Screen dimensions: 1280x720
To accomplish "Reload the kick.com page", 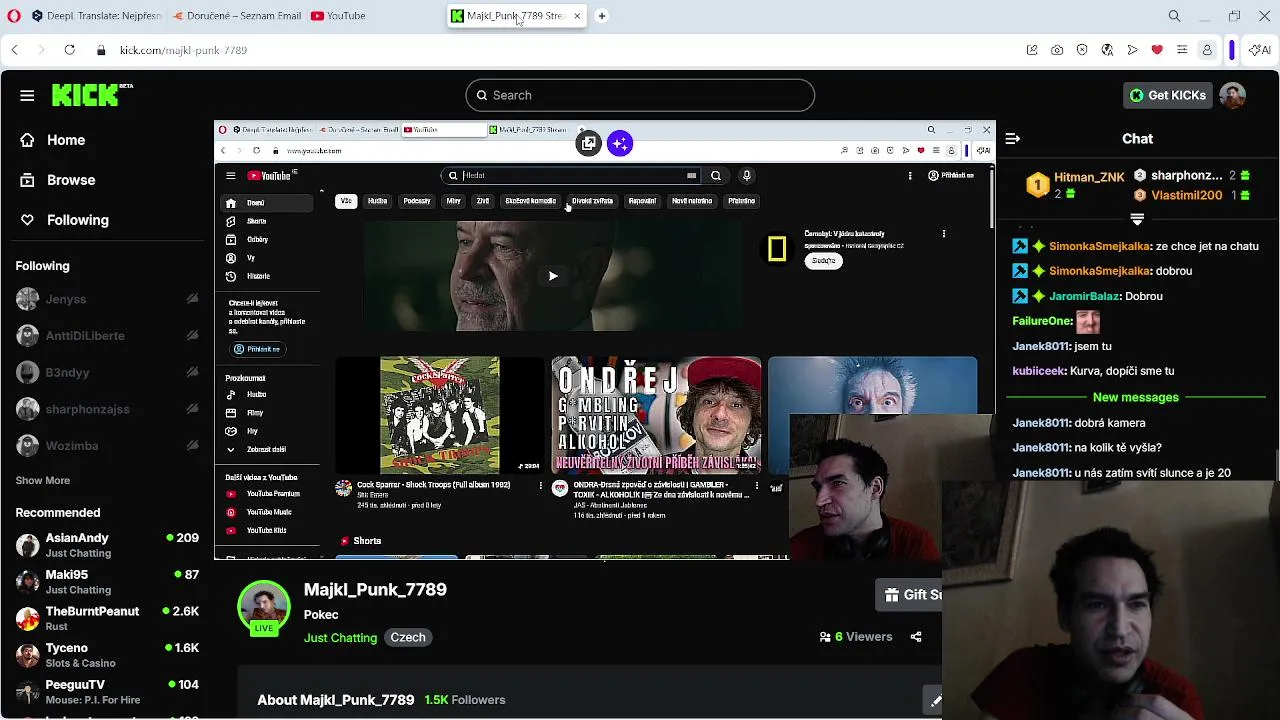I will (69, 50).
